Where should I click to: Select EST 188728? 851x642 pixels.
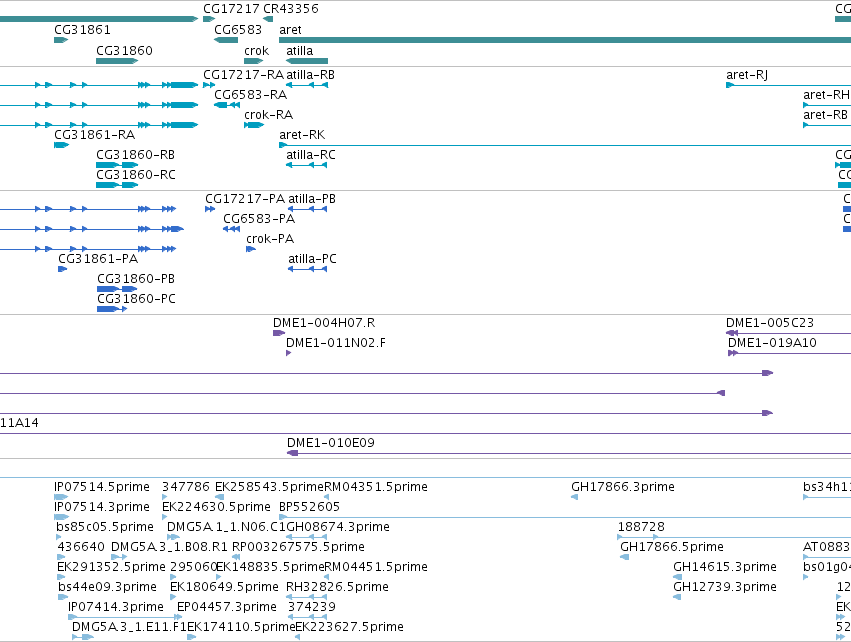click(734, 537)
